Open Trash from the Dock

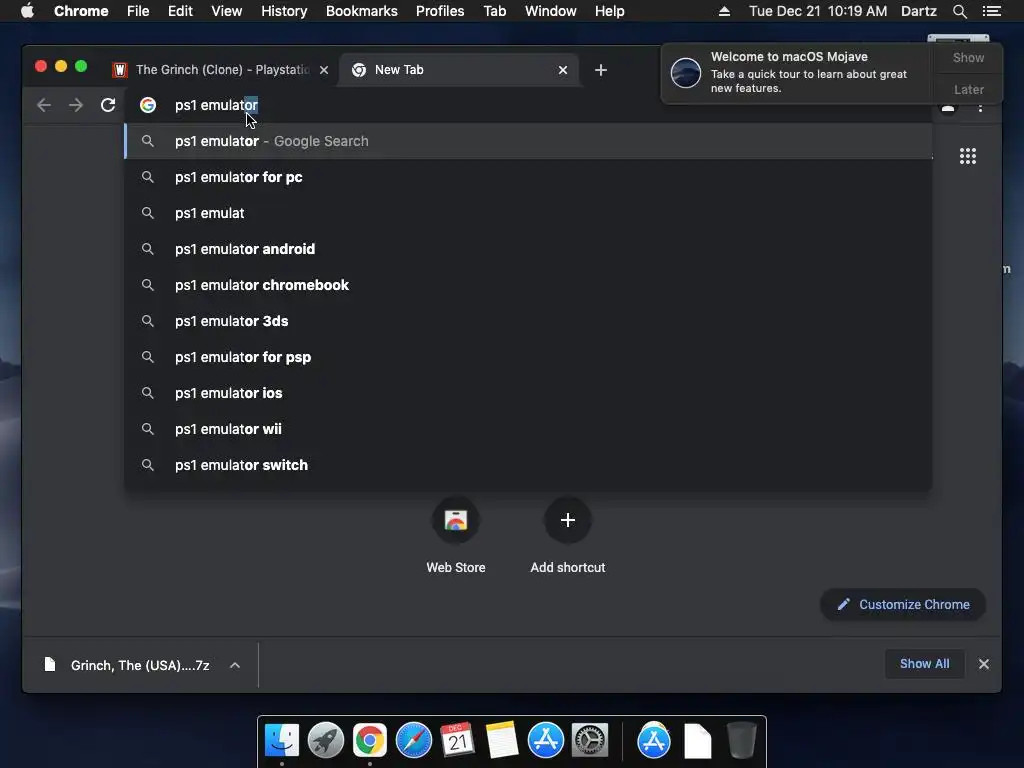pyautogui.click(x=742, y=741)
